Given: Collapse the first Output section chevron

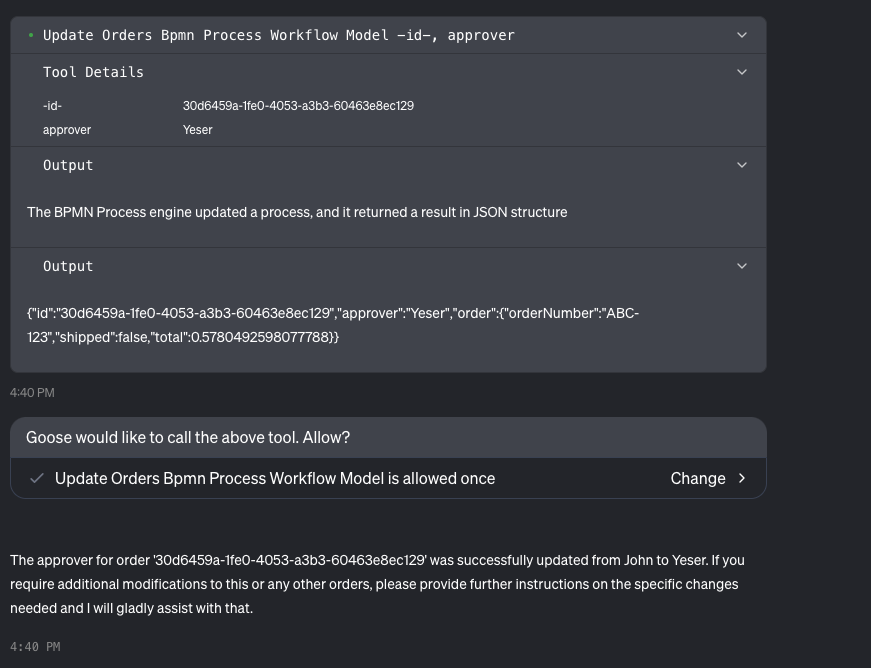Looking at the screenshot, I should (x=742, y=165).
